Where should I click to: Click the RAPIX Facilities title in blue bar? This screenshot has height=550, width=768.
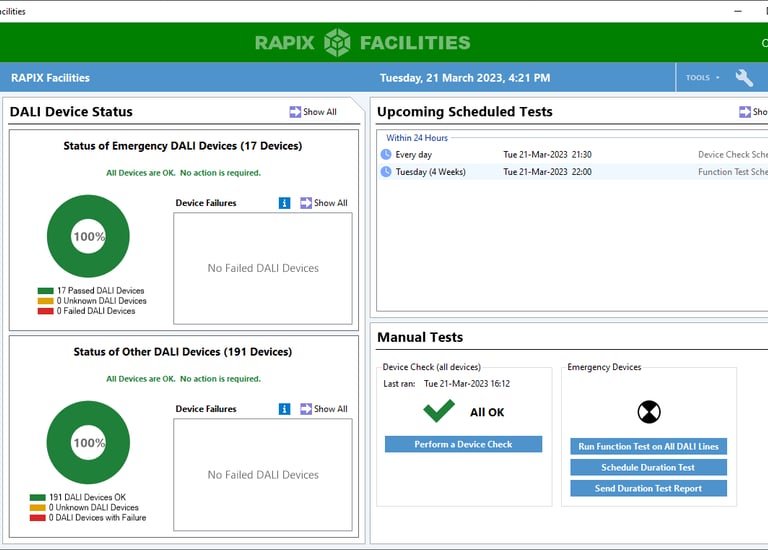point(50,78)
